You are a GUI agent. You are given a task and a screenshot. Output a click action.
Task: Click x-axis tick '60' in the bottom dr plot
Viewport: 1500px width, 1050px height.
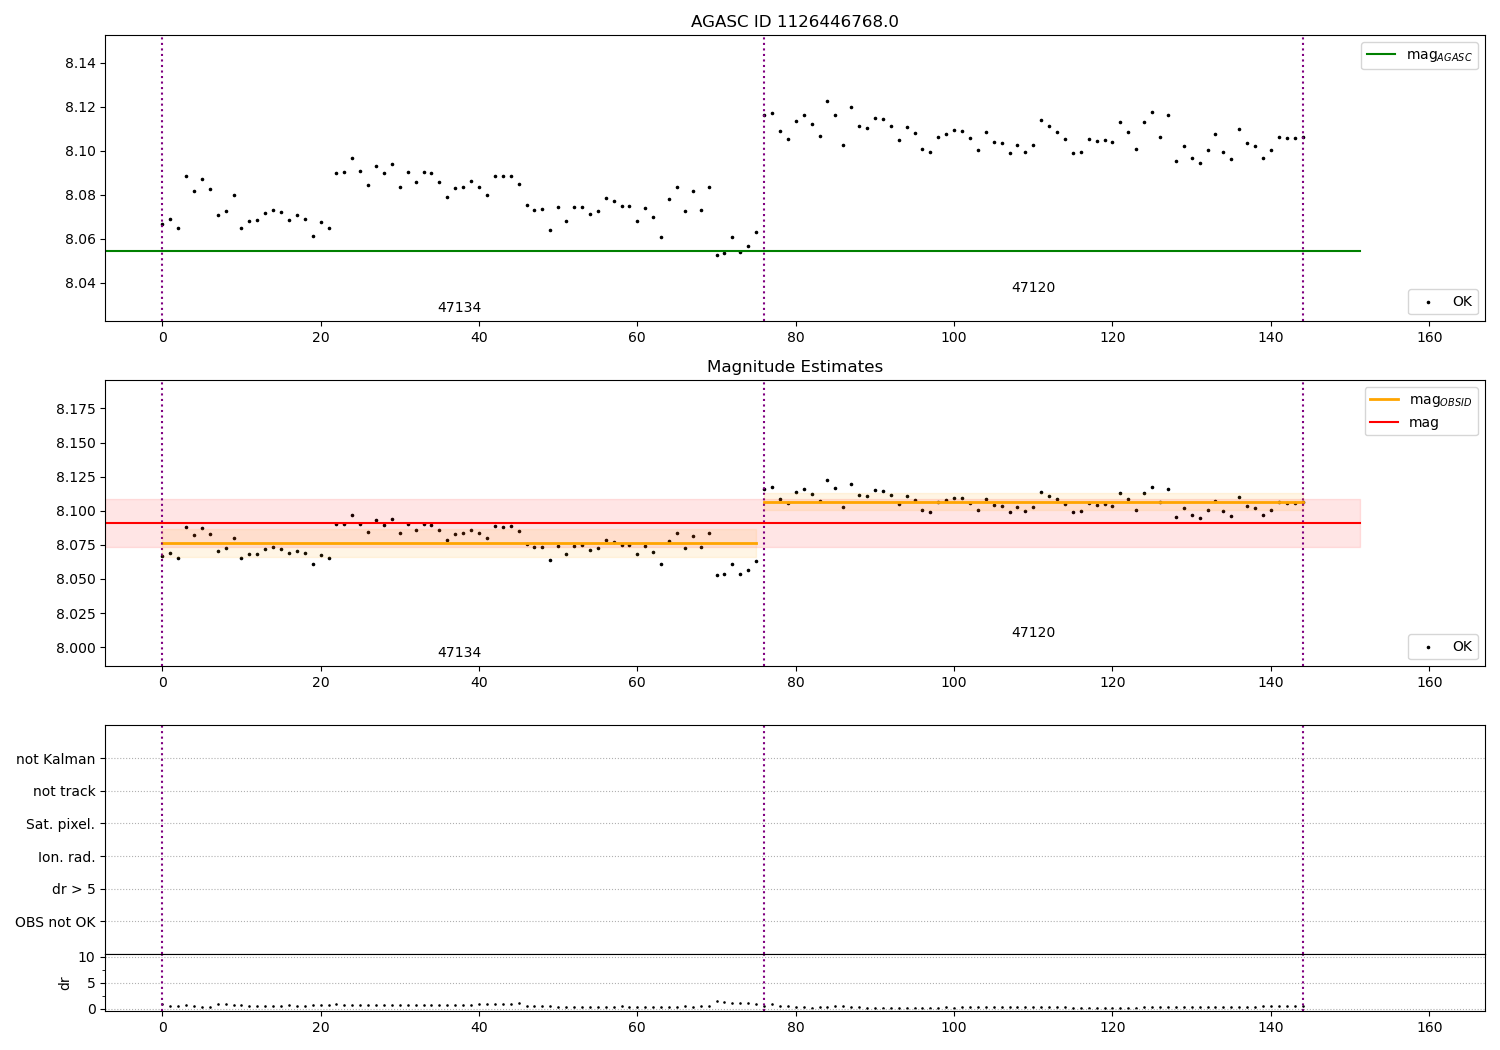(x=637, y=1027)
